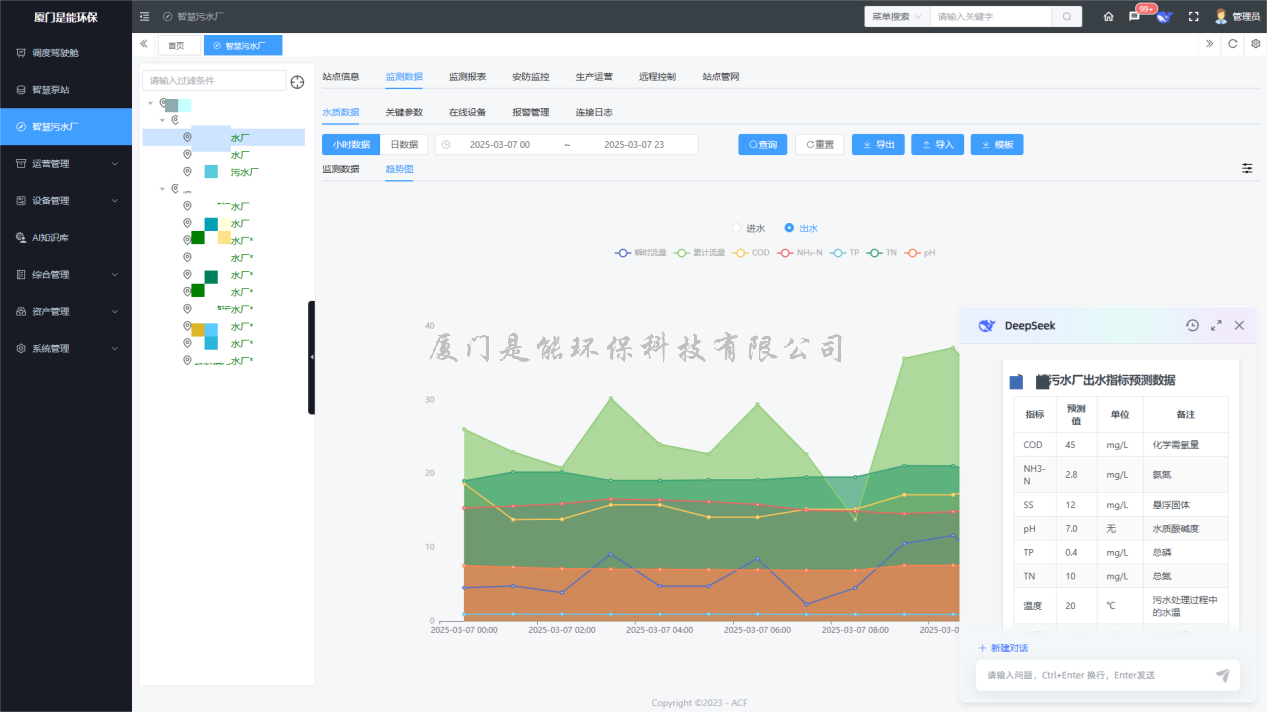Refresh the current tab page
Screen dimensions: 1267x712
[1233, 44]
